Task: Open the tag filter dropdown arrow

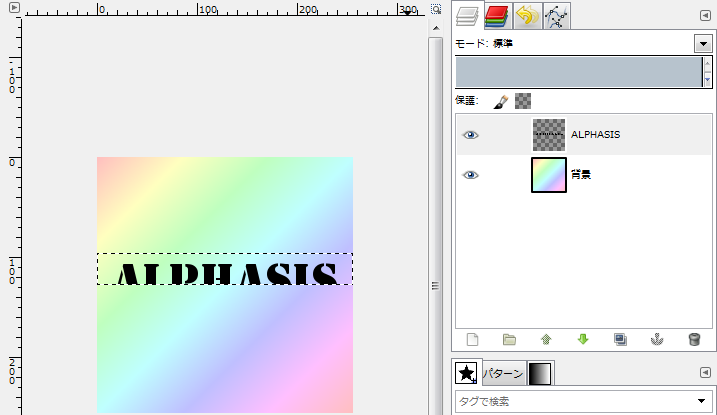Action: (x=701, y=401)
